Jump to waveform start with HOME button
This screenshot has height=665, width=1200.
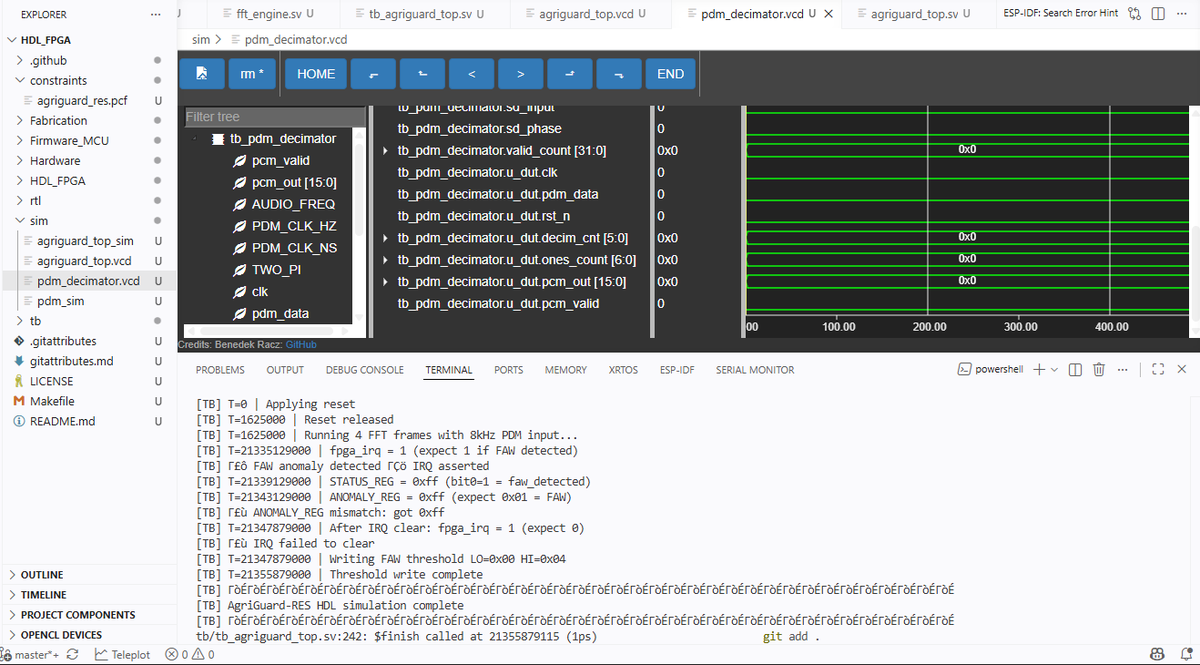coord(316,74)
